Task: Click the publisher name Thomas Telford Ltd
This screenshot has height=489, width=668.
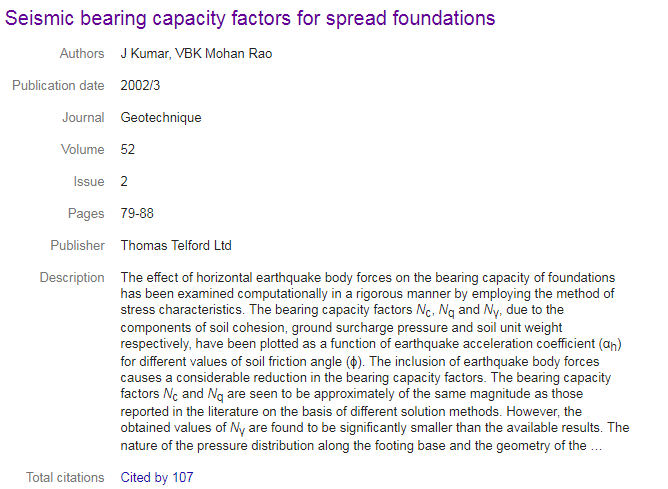Action: click(x=176, y=245)
